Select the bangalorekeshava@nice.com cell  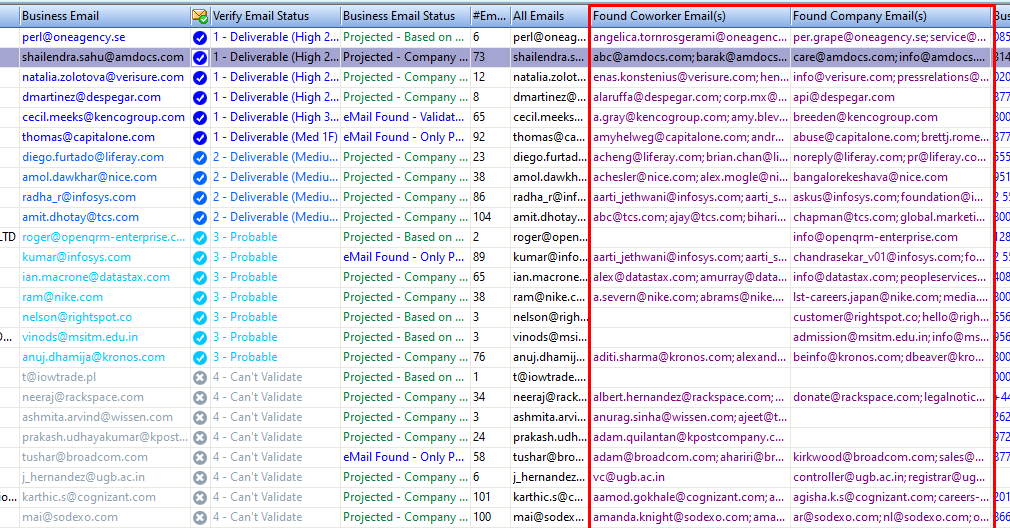tap(891, 177)
